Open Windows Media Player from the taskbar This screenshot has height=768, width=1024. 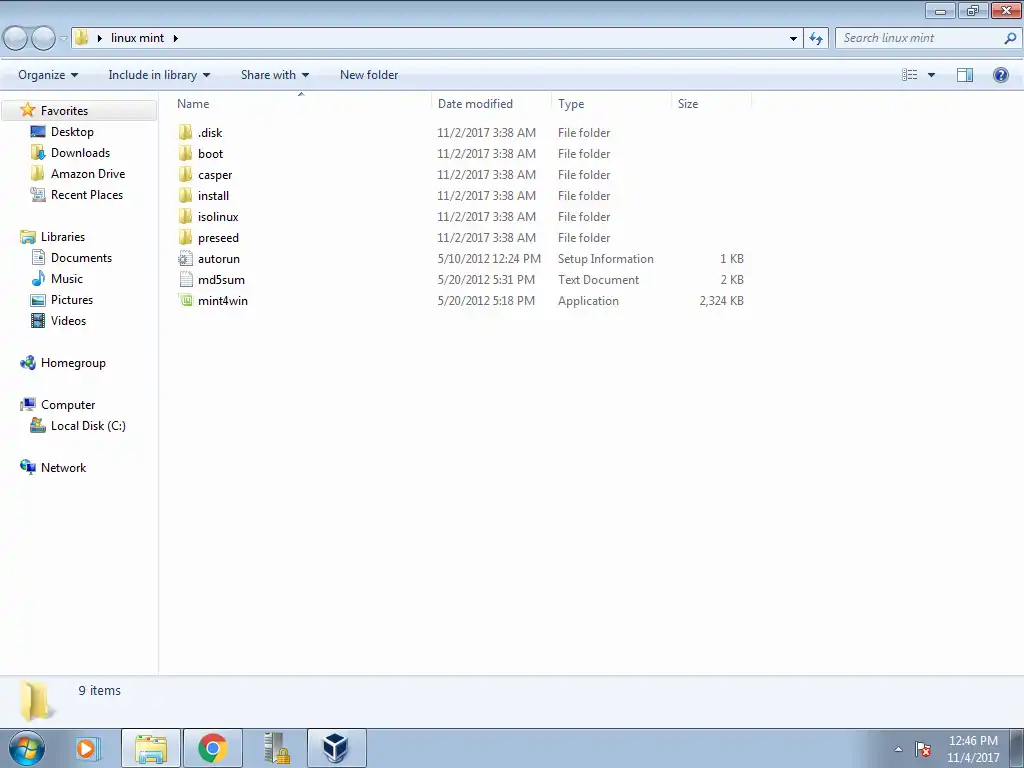click(x=87, y=748)
